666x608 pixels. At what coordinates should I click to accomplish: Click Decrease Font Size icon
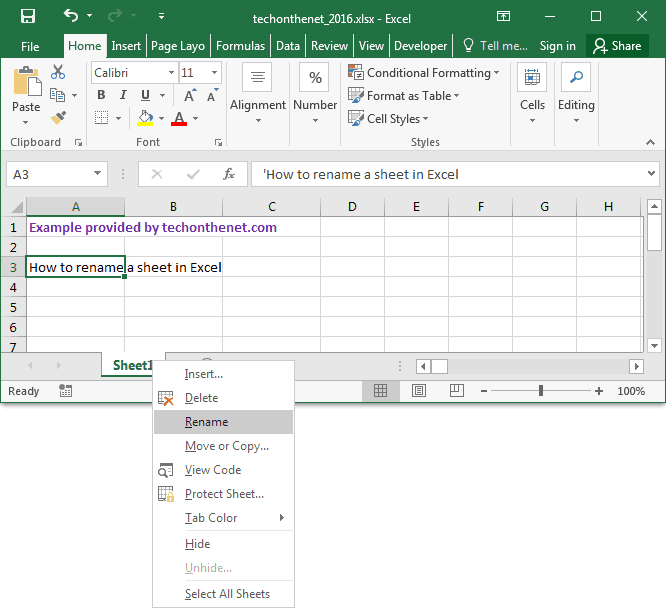(x=212, y=95)
